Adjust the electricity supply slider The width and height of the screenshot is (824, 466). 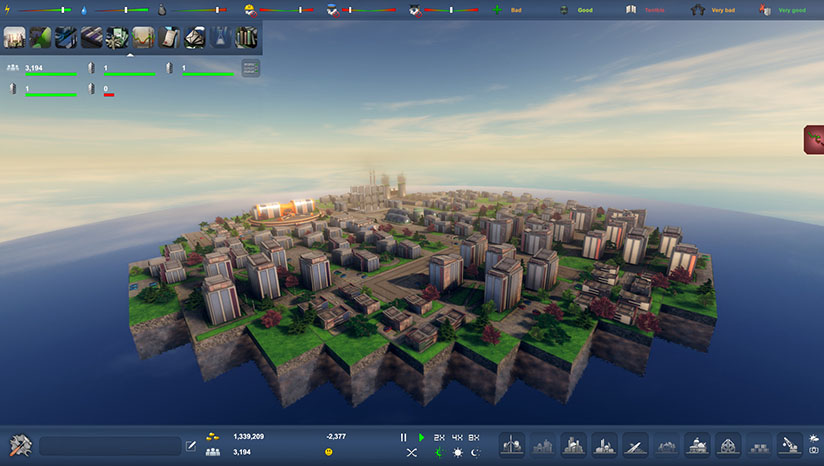(x=46, y=10)
